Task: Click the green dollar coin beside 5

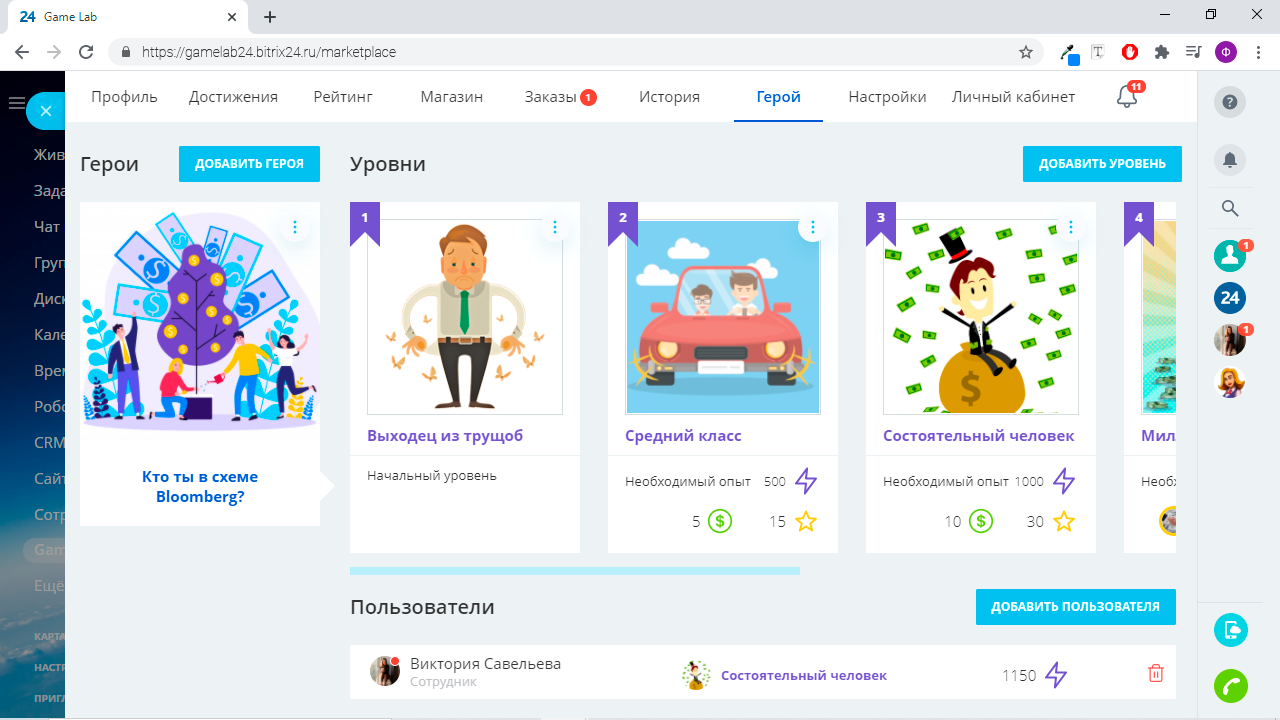Action: click(x=720, y=521)
